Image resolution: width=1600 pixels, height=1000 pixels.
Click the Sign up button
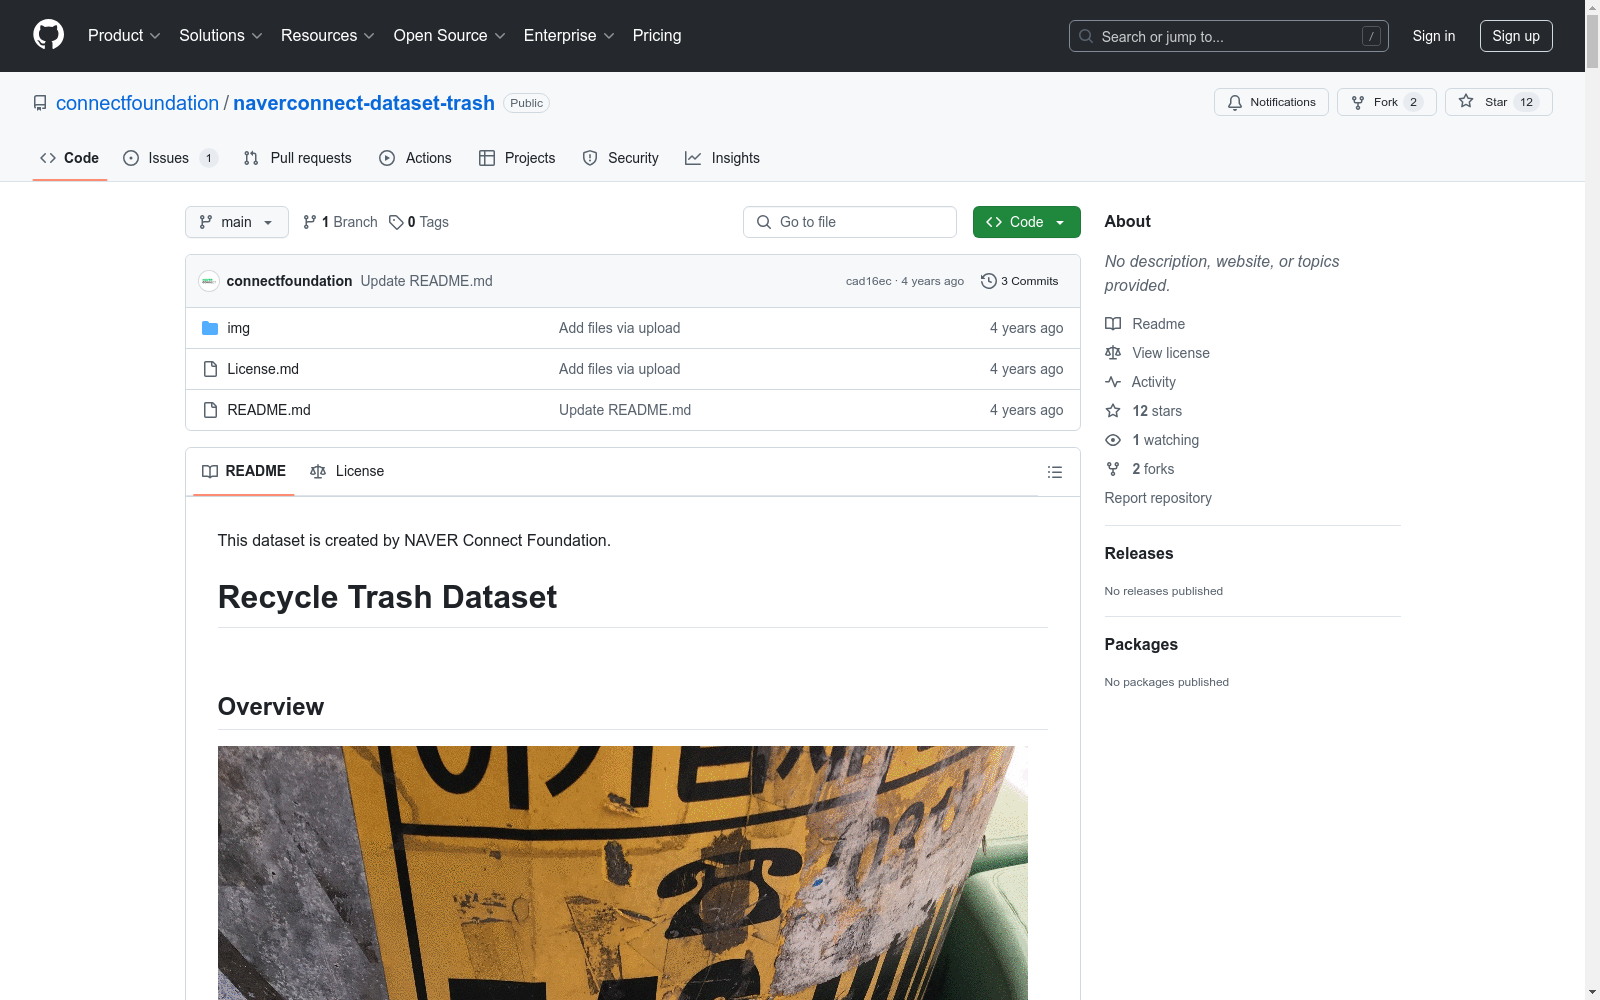coord(1516,35)
